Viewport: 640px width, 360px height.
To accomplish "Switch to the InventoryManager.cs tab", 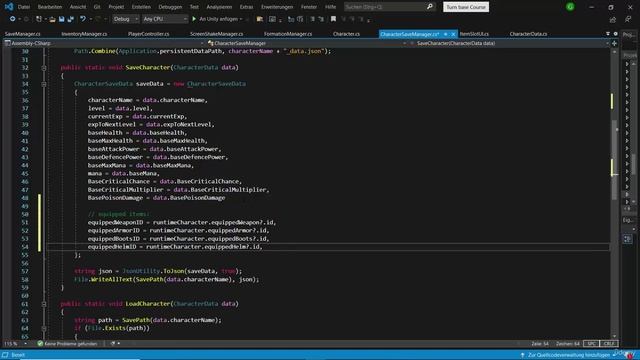I will (84, 34).
